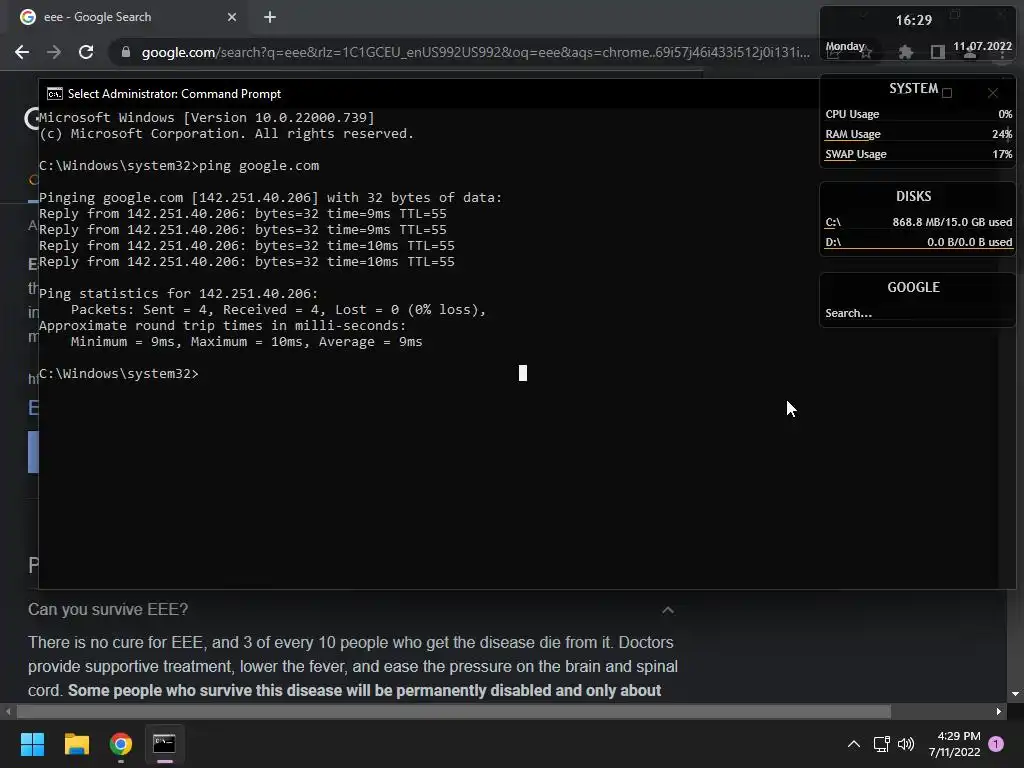1024x768 pixels.
Task: Click the 'ping google.com' command line
Action: click(x=179, y=166)
